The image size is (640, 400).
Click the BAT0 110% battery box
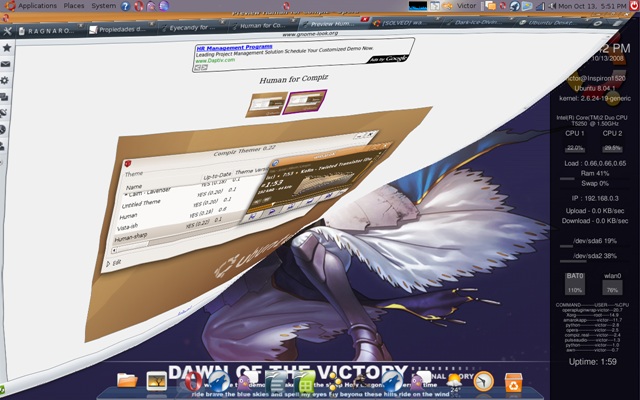575,283
